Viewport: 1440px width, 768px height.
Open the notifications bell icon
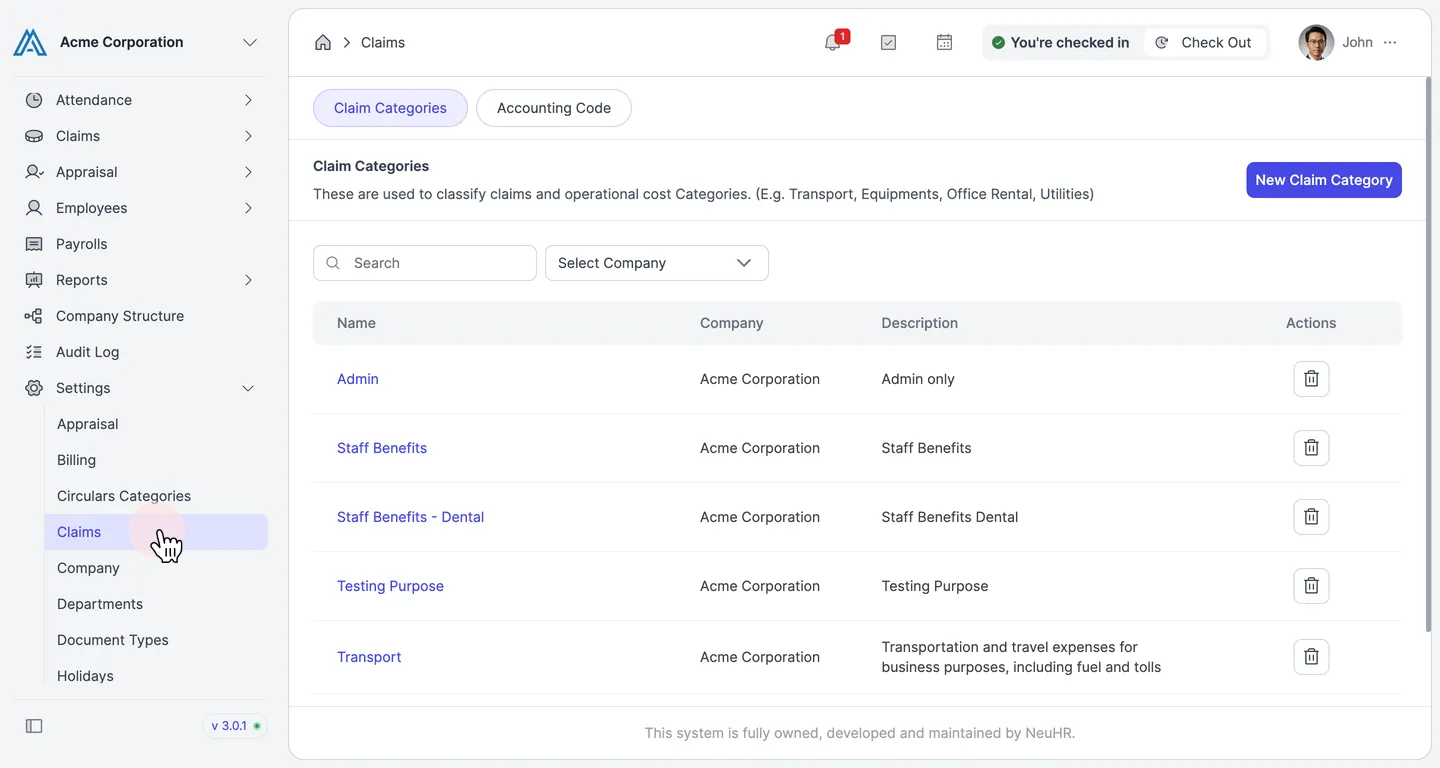[832, 42]
